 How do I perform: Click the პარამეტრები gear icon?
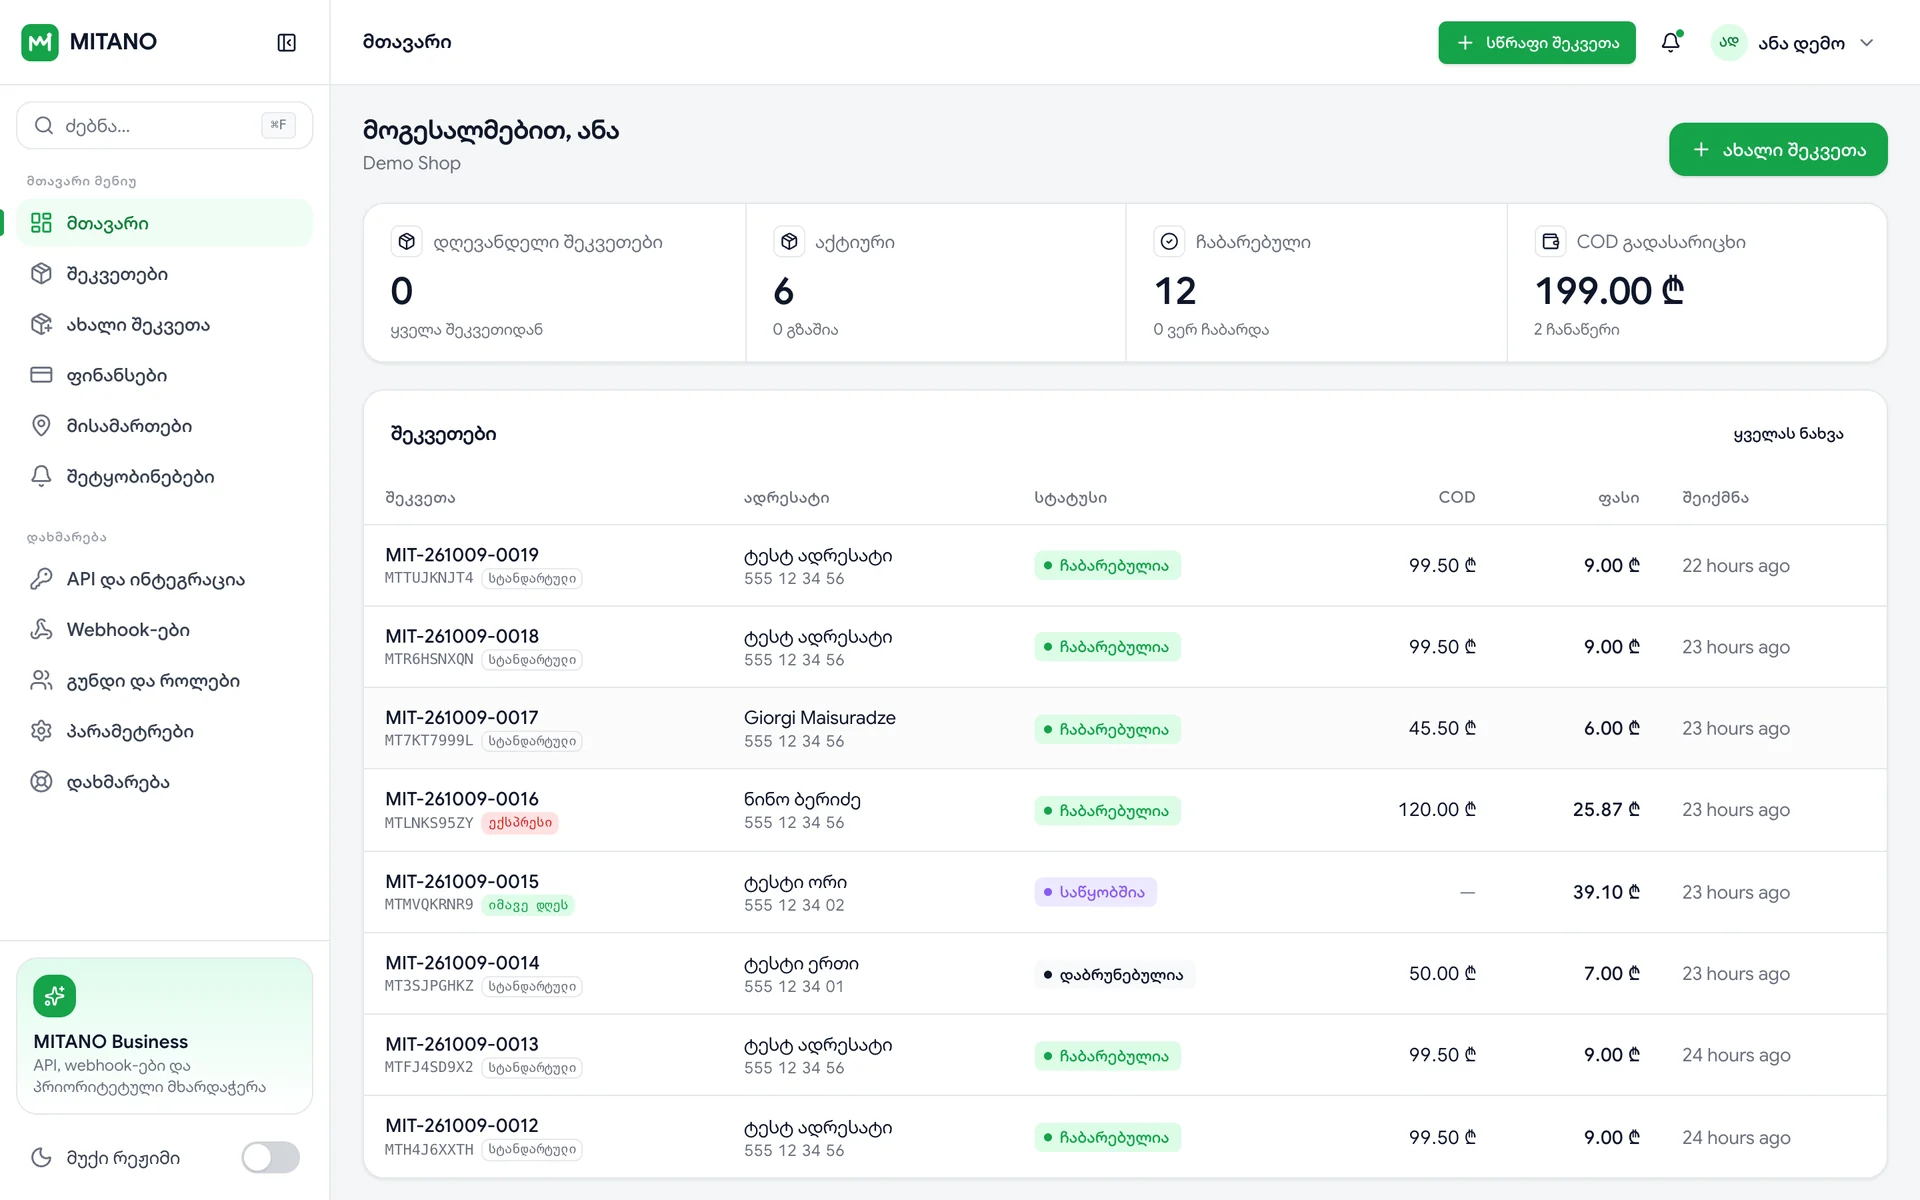41,731
